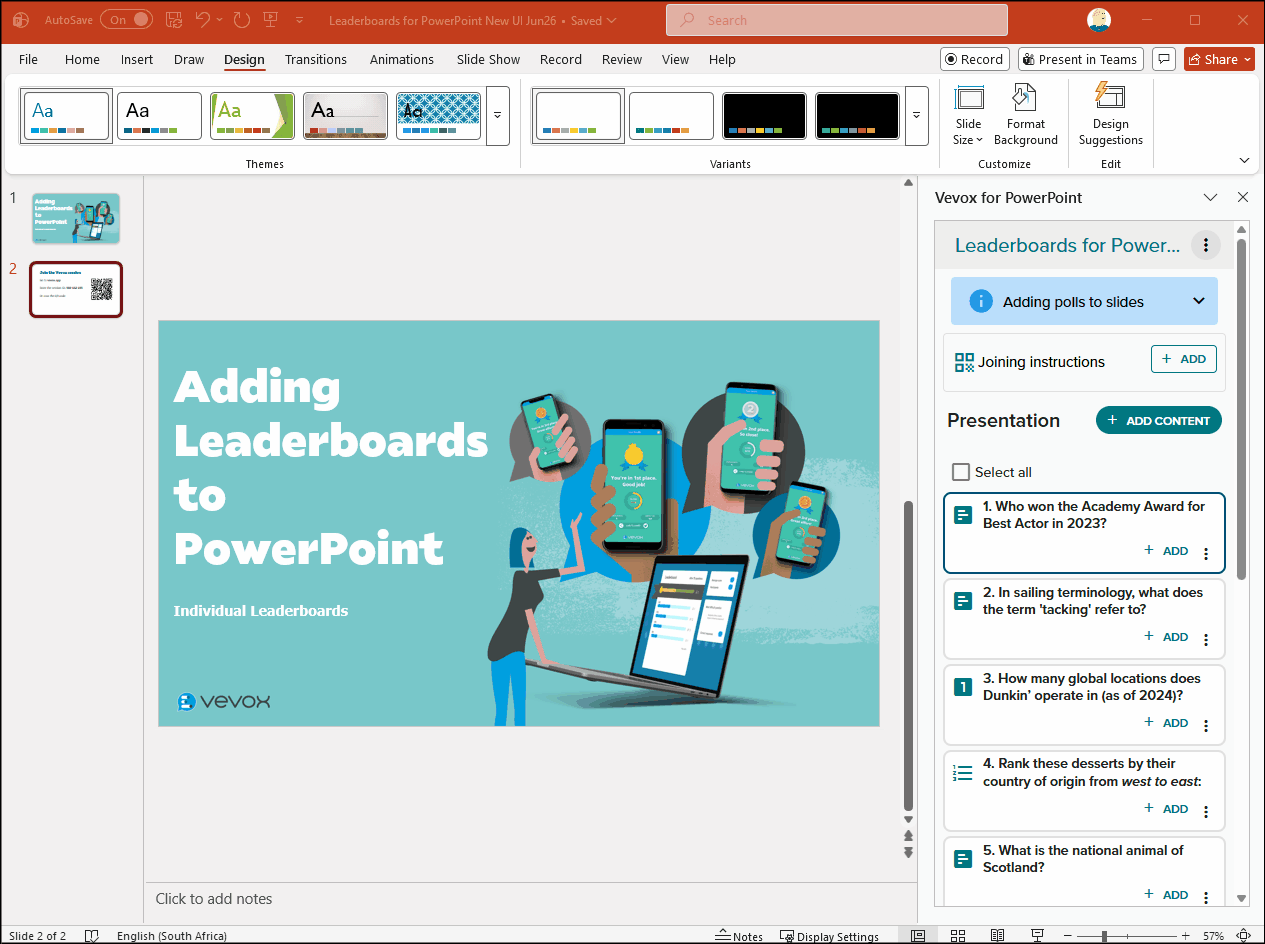This screenshot has width=1265, height=944.
Task: Tick the Select all checkbox
Action: 961,472
